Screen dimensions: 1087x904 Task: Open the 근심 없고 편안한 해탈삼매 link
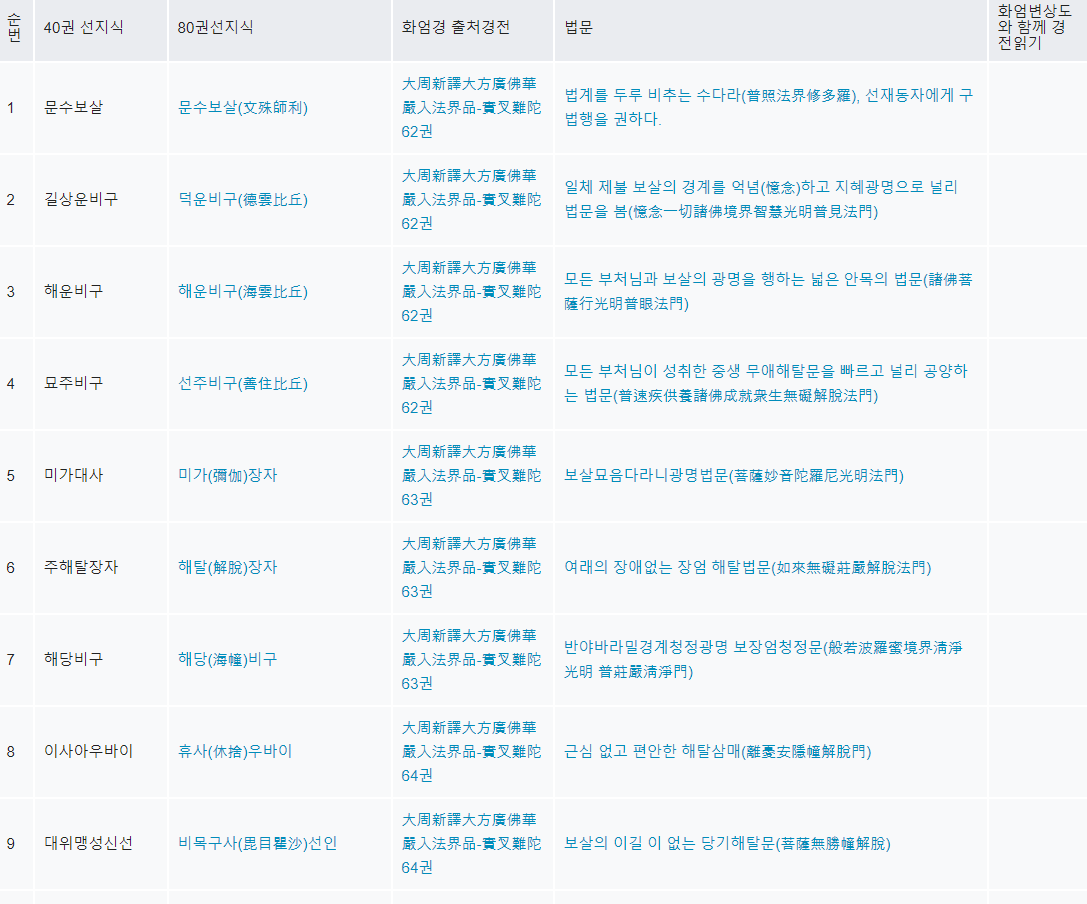coord(717,751)
